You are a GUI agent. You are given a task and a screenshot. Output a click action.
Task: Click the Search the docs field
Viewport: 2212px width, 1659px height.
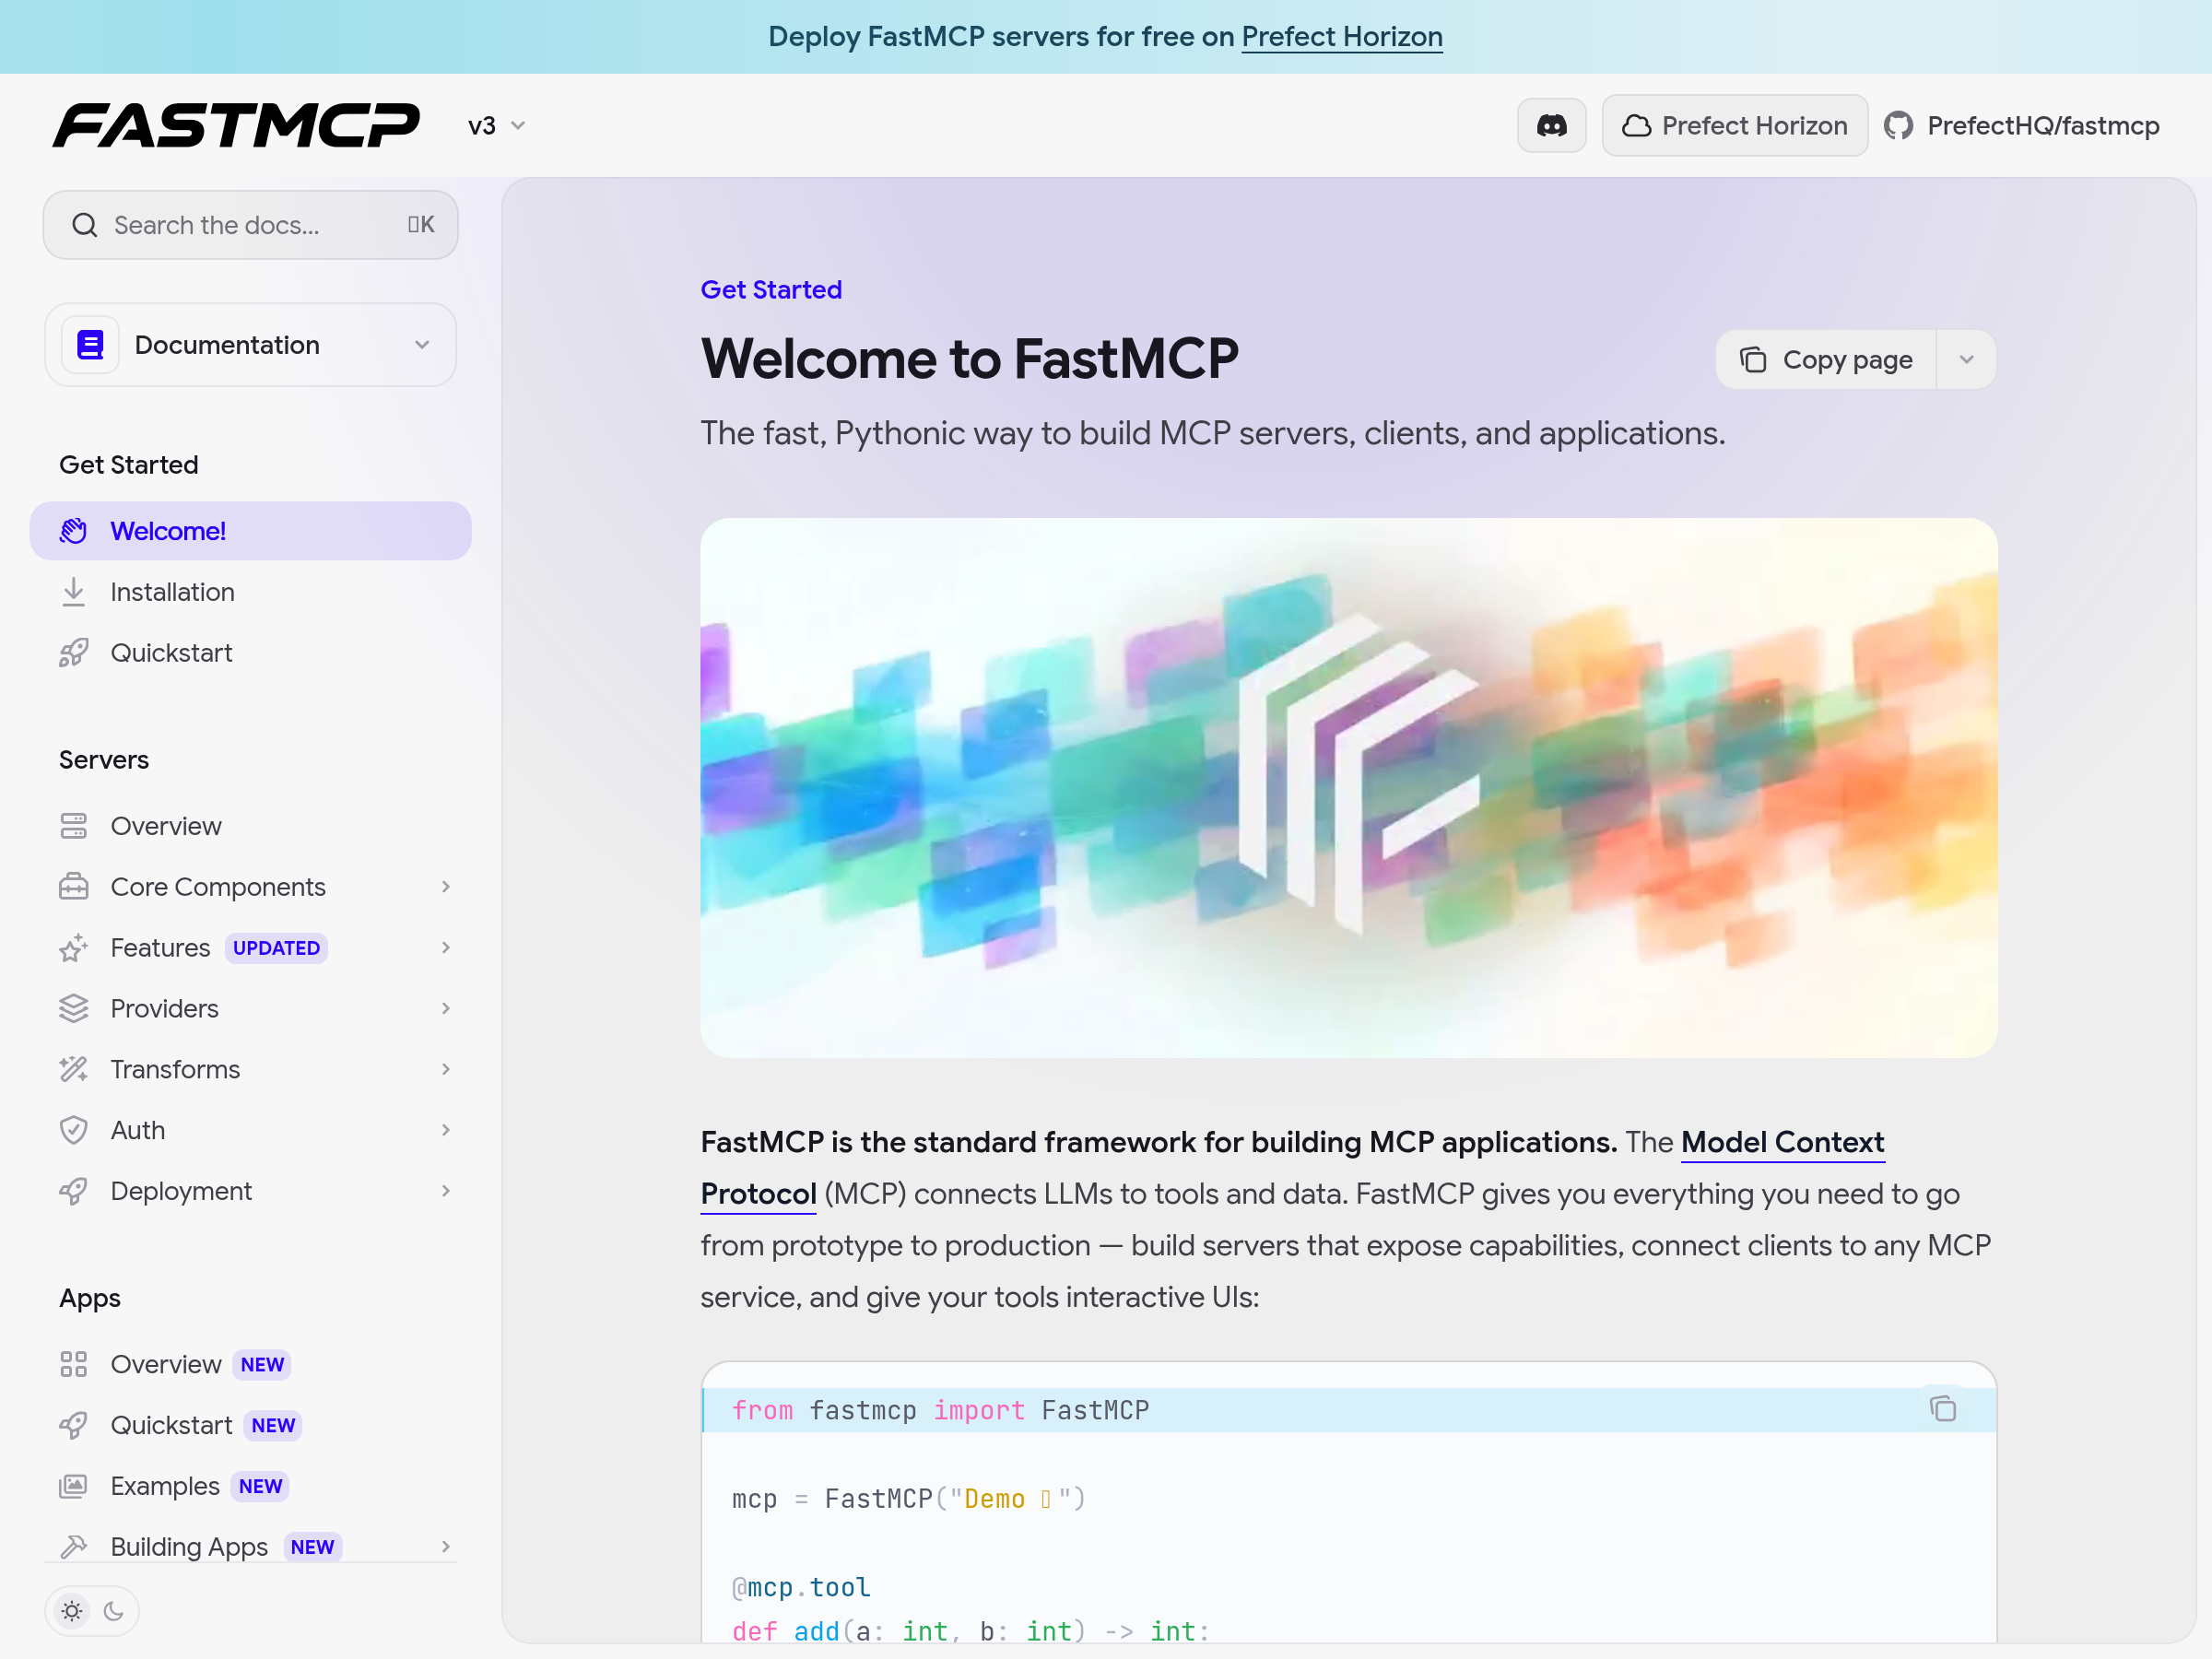(x=250, y=225)
